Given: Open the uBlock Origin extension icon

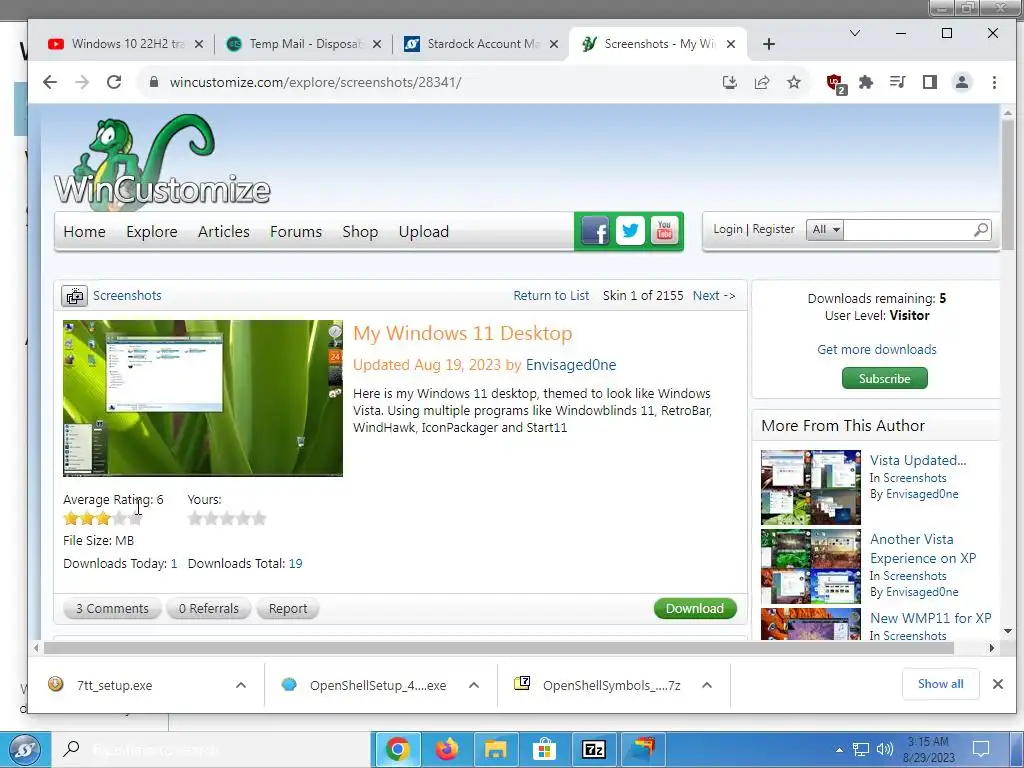Looking at the screenshot, I should (836, 84).
